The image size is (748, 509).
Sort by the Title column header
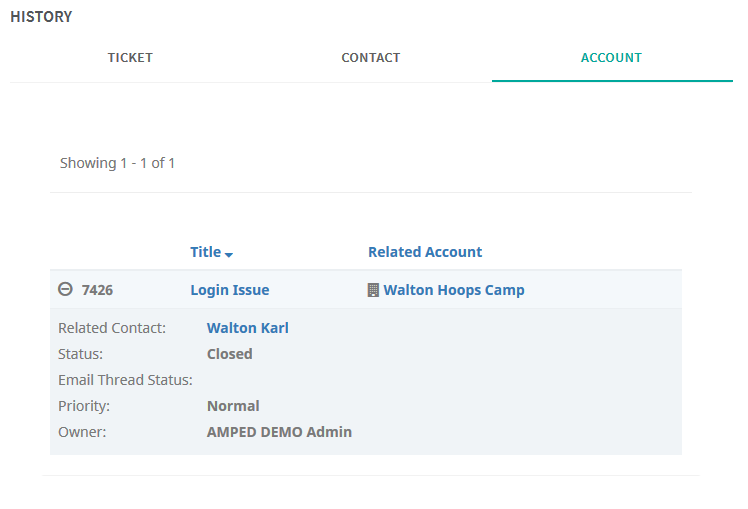coord(206,252)
